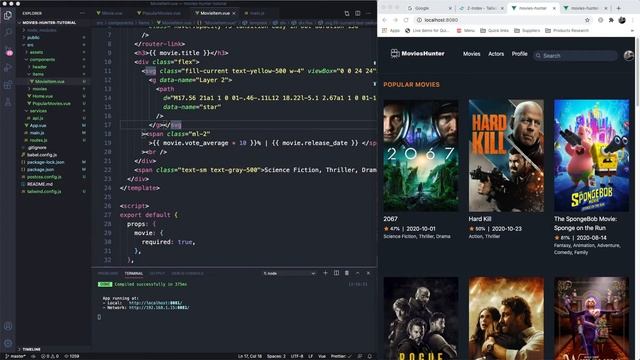This screenshot has height=360, width=640.
Task: Click the split editor right icon
Action: point(358,13)
